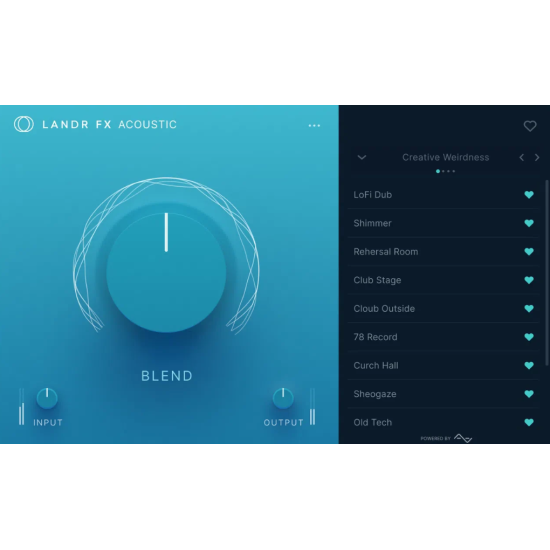Click the LANDR FX ACOUSTIC title
This screenshot has width=550, height=550.
click(109, 125)
